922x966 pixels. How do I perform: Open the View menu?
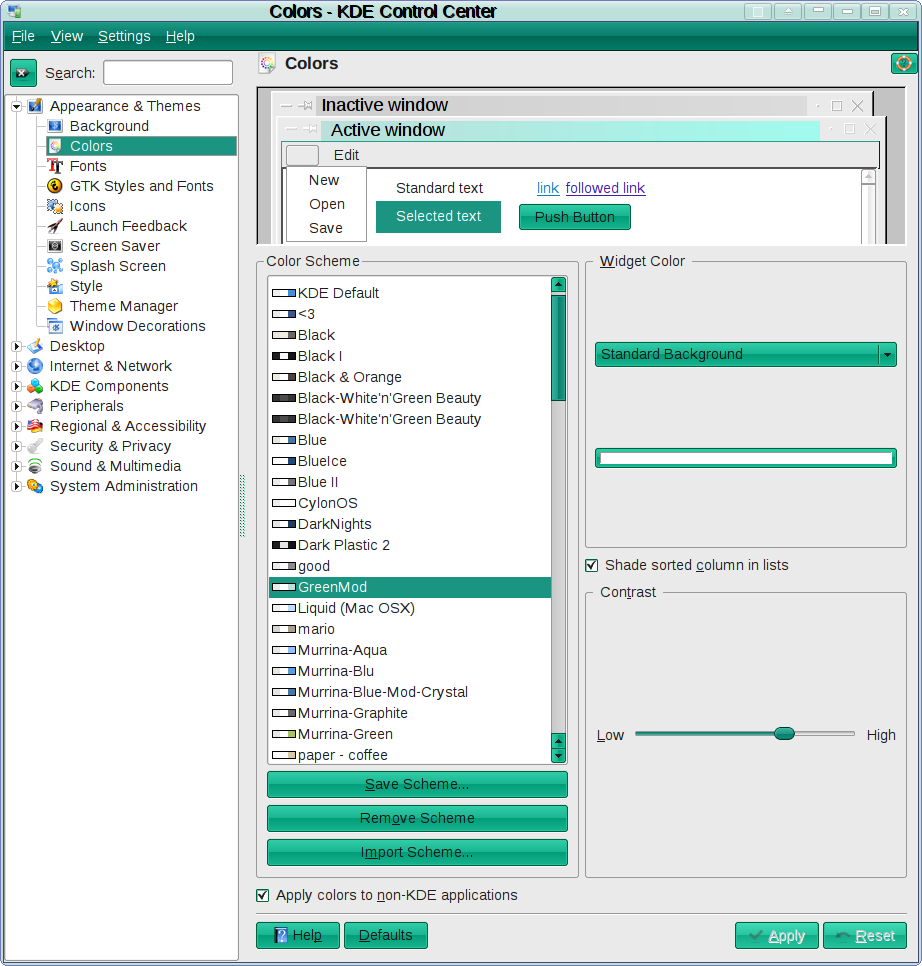pos(67,36)
